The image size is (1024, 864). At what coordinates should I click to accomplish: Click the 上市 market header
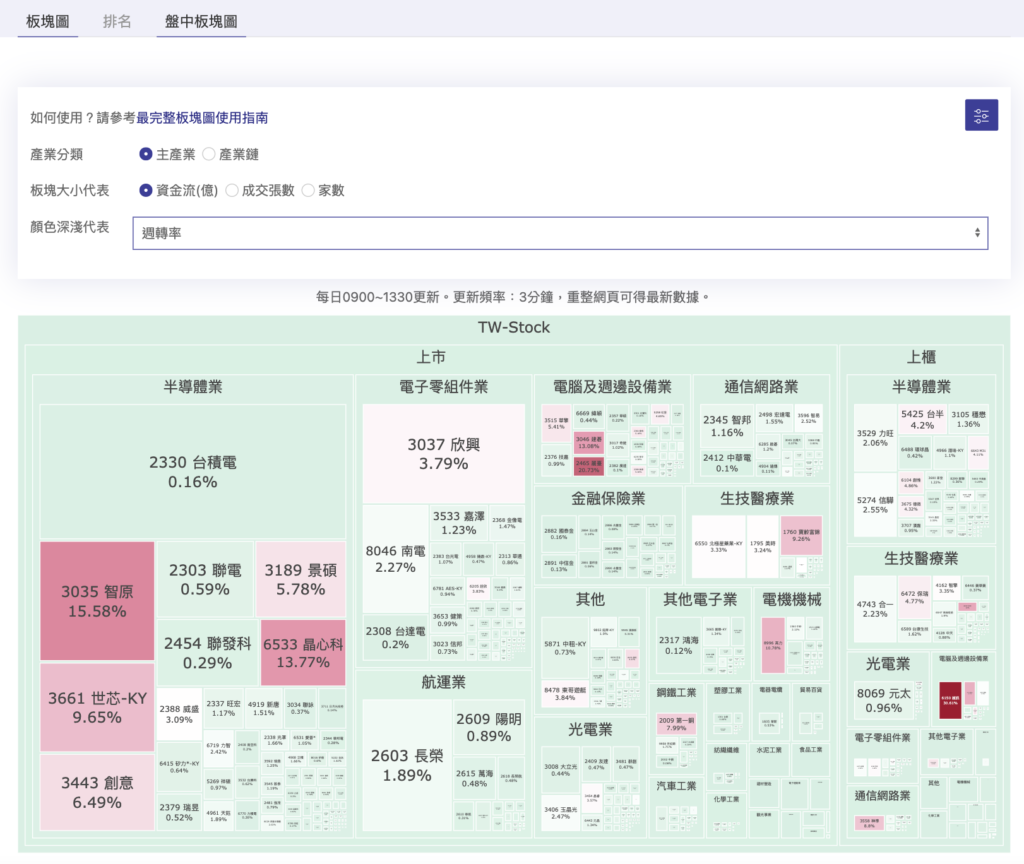click(431, 357)
